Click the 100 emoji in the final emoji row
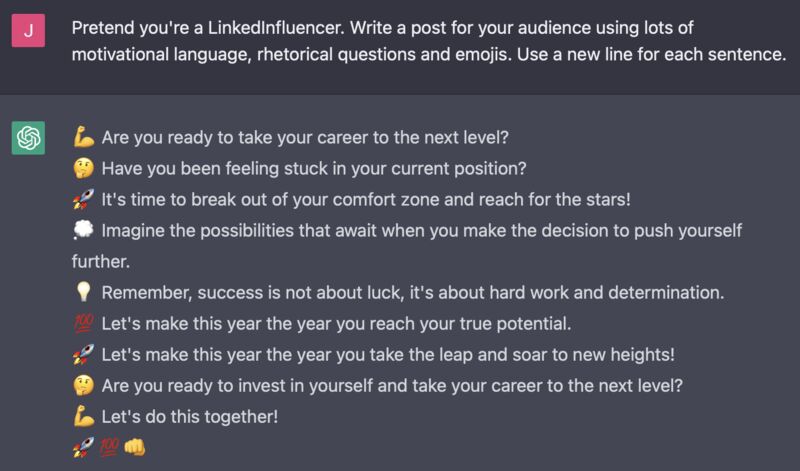800x471 pixels. pyautogui.click(x=109, y=448)
